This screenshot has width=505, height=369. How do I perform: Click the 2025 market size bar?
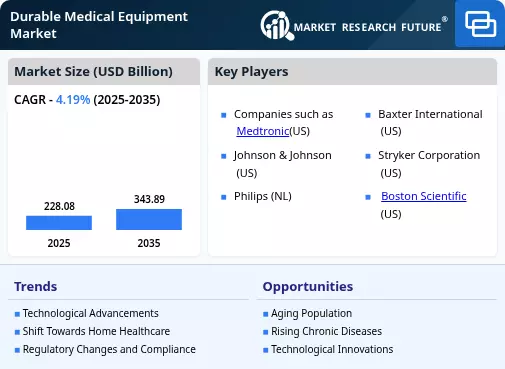pos(59,223)
